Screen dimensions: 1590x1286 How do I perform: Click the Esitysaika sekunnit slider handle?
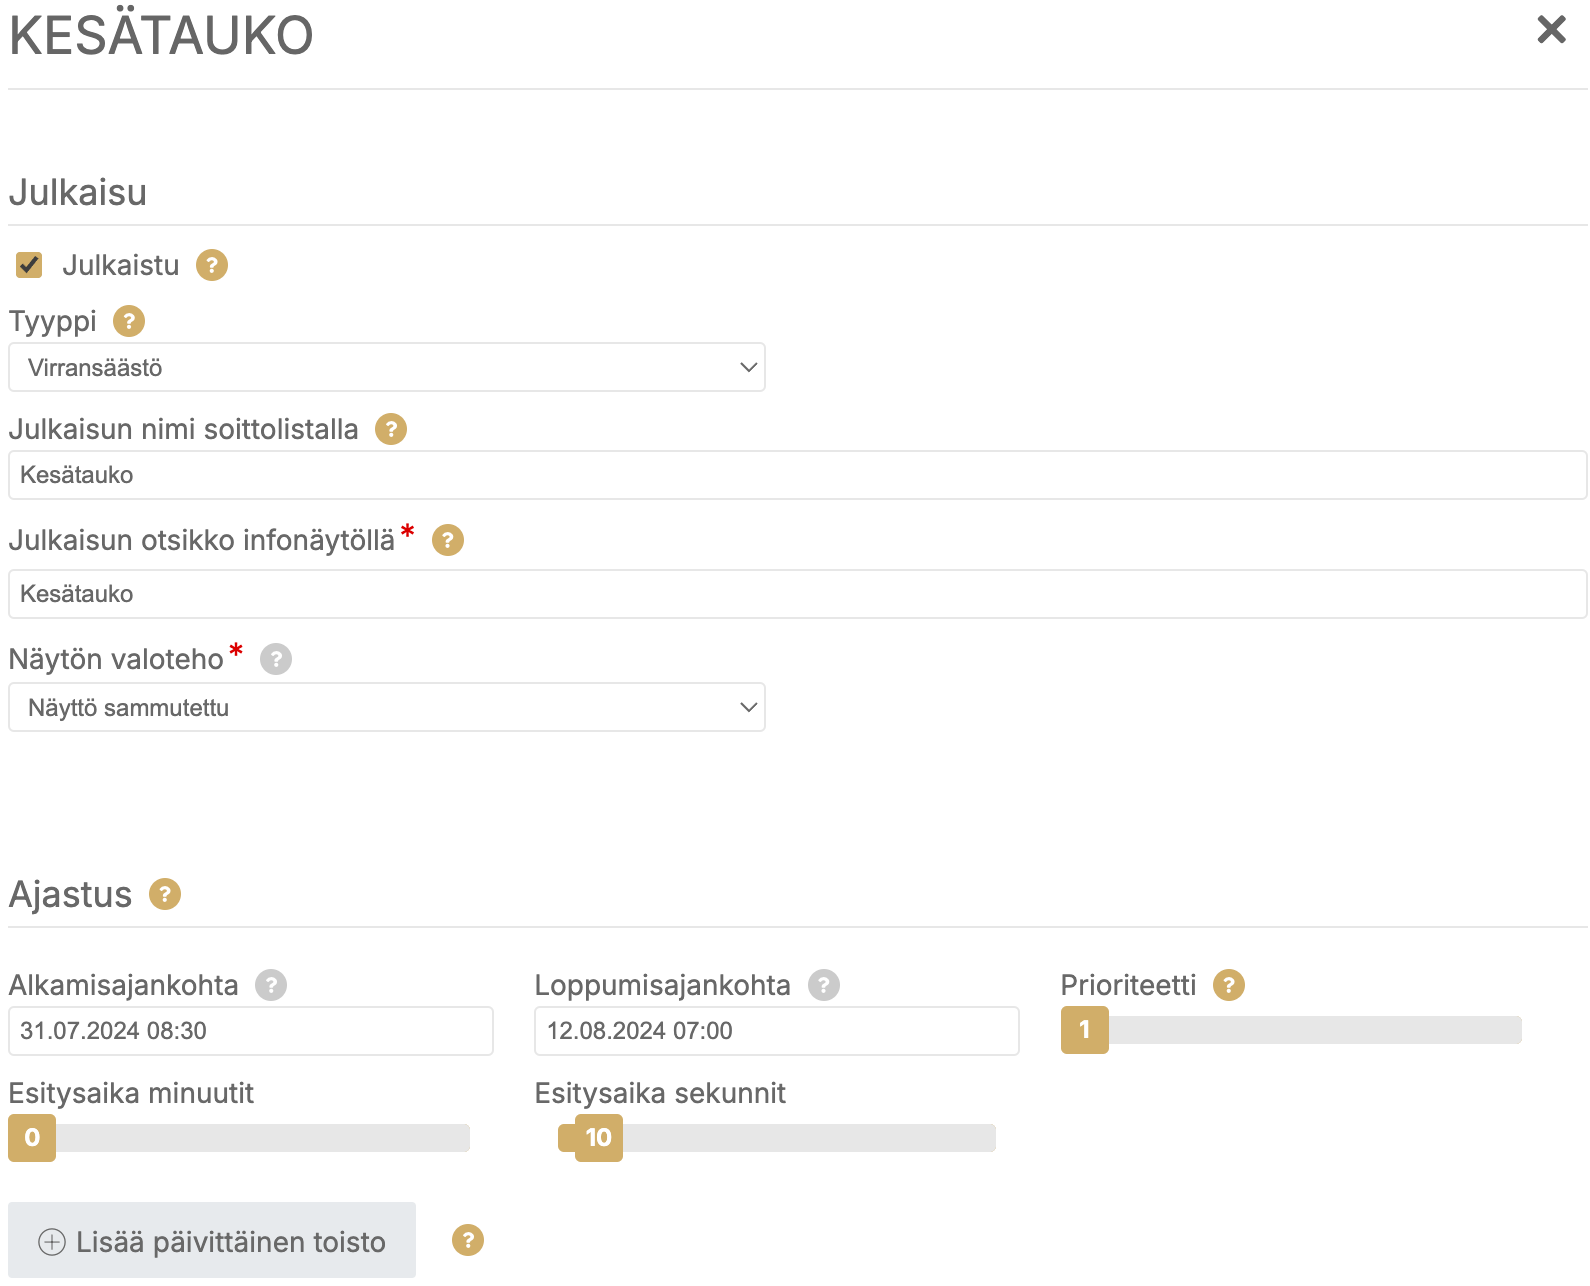598,1138
